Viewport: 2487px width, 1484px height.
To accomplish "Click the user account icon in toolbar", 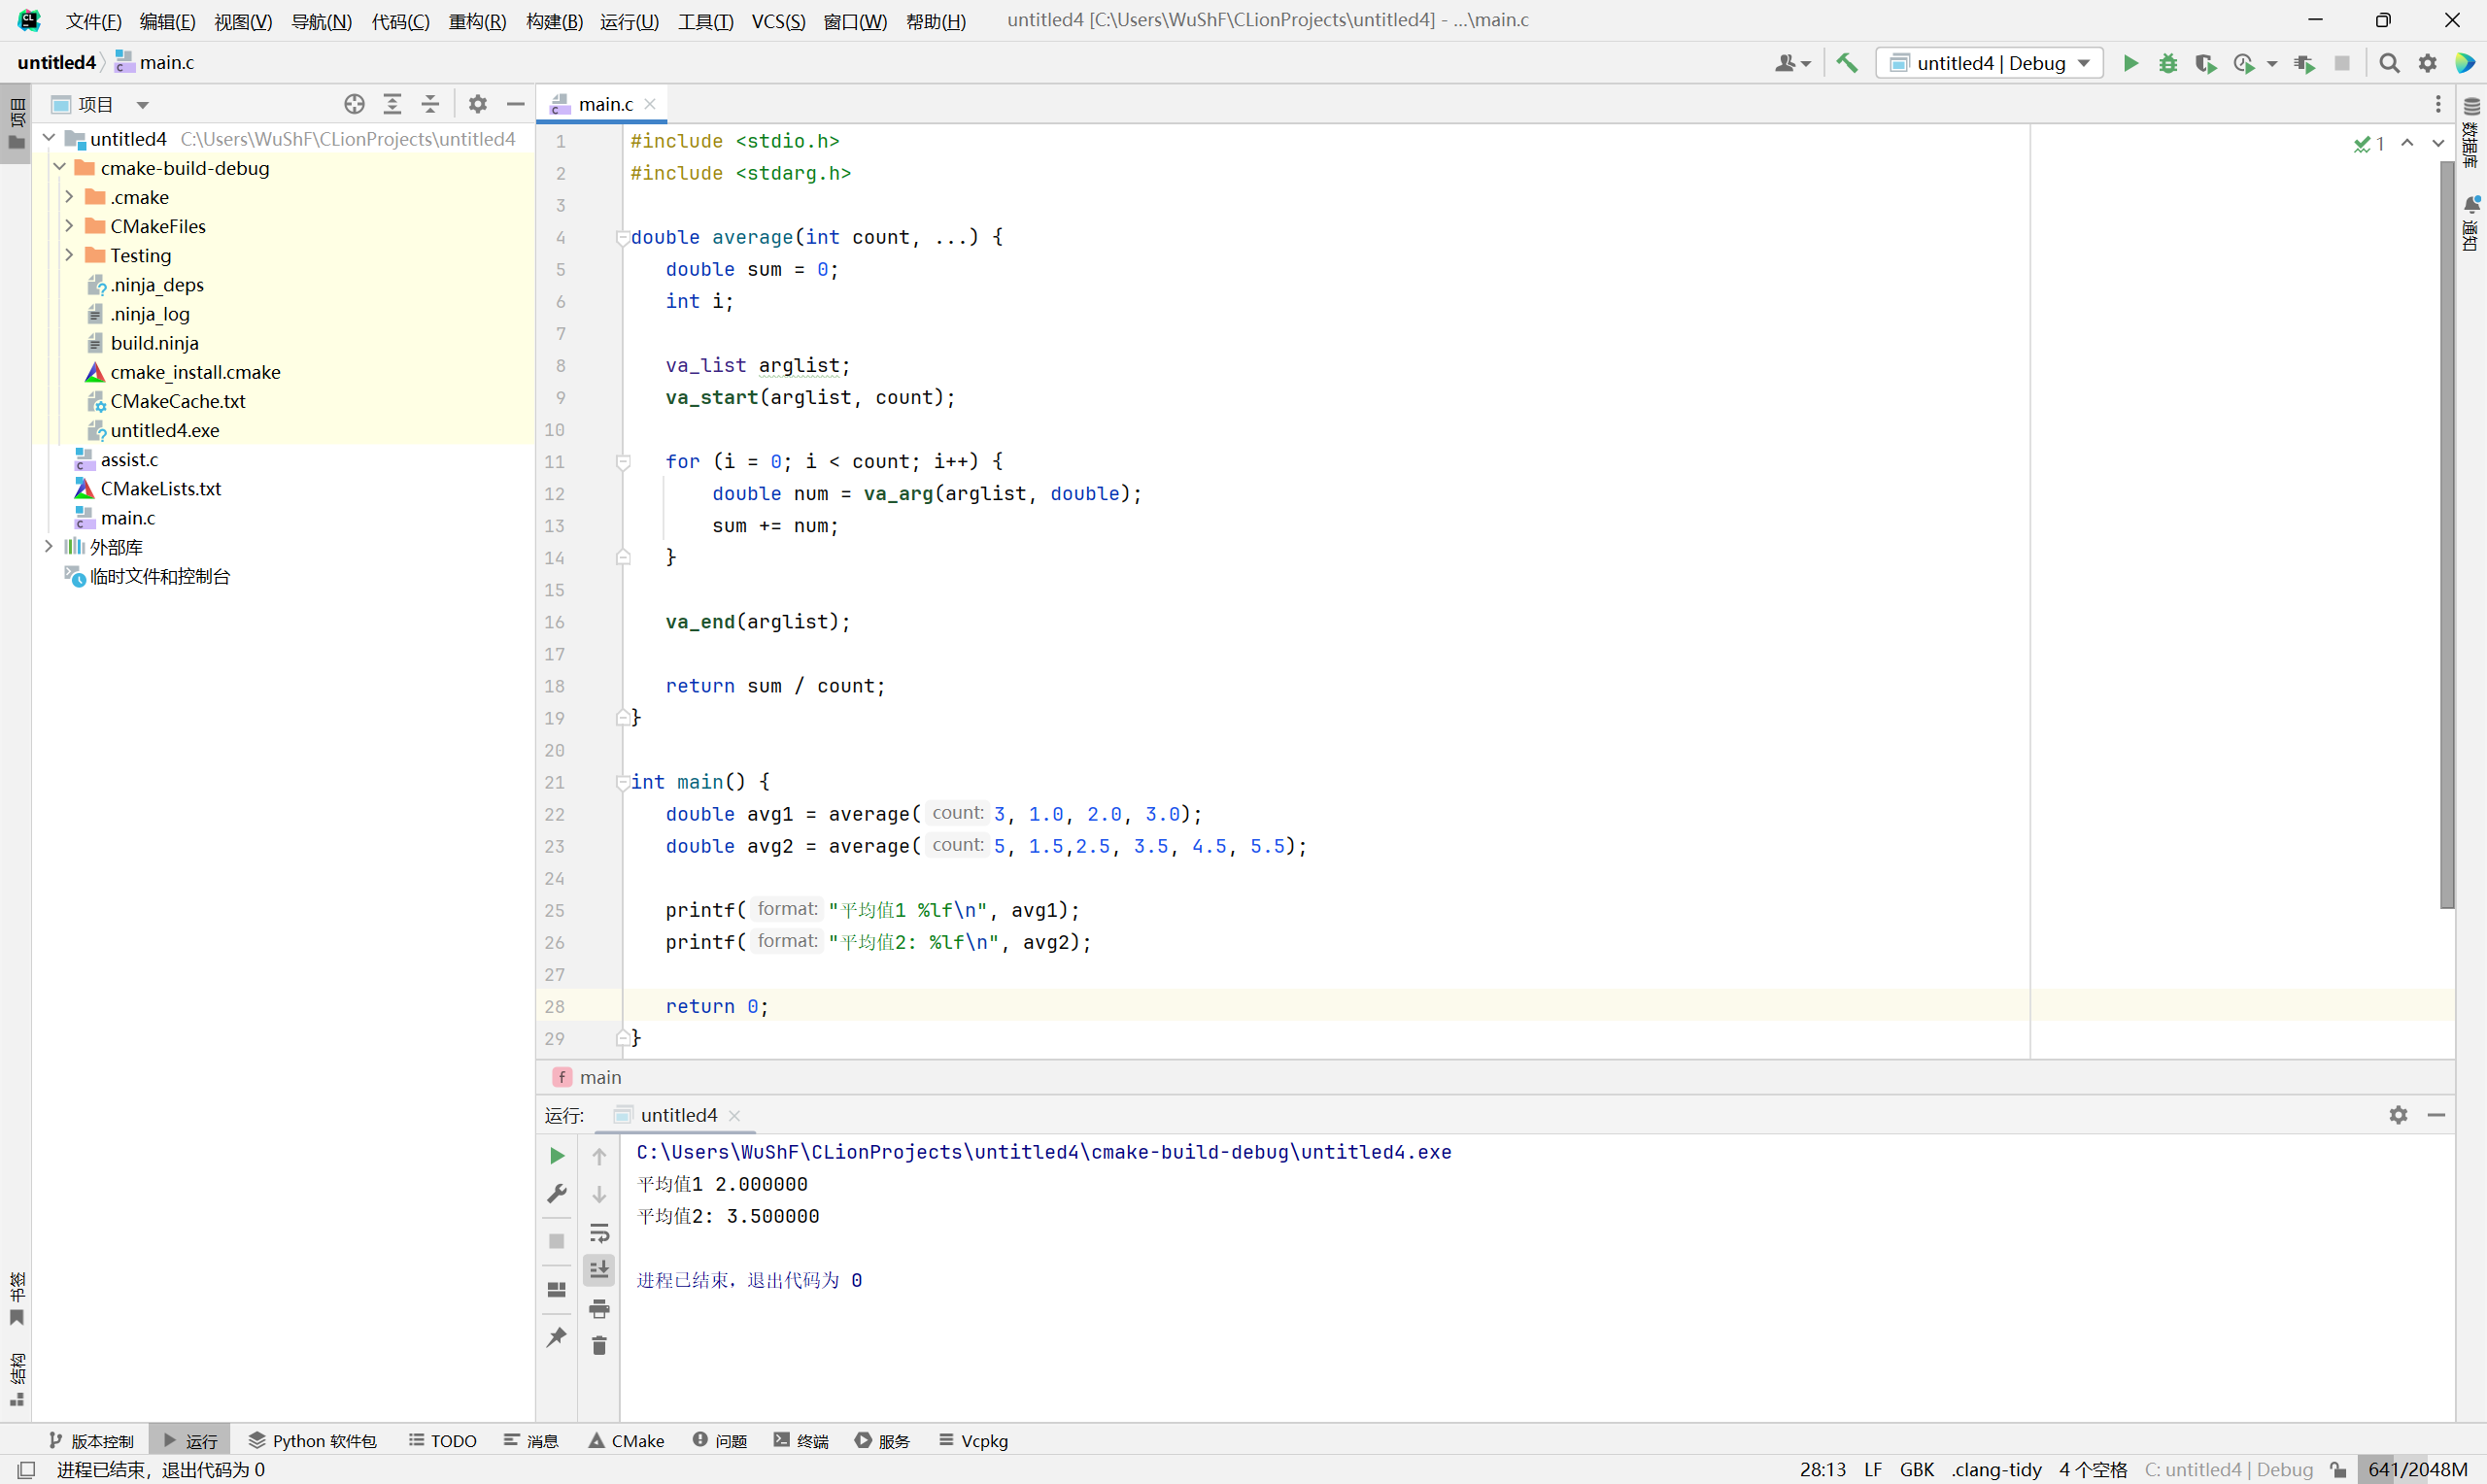I will (1791, 63).
